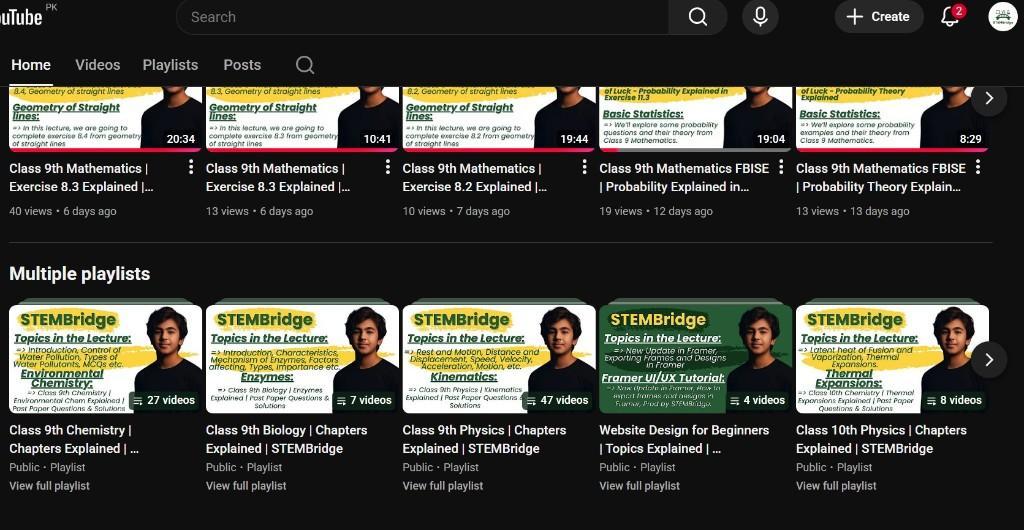Open the Kinematics playlist thumbnail
The height and width of the screenshot is (530, 1024).
pyautogui.click(x=499, y=359)
